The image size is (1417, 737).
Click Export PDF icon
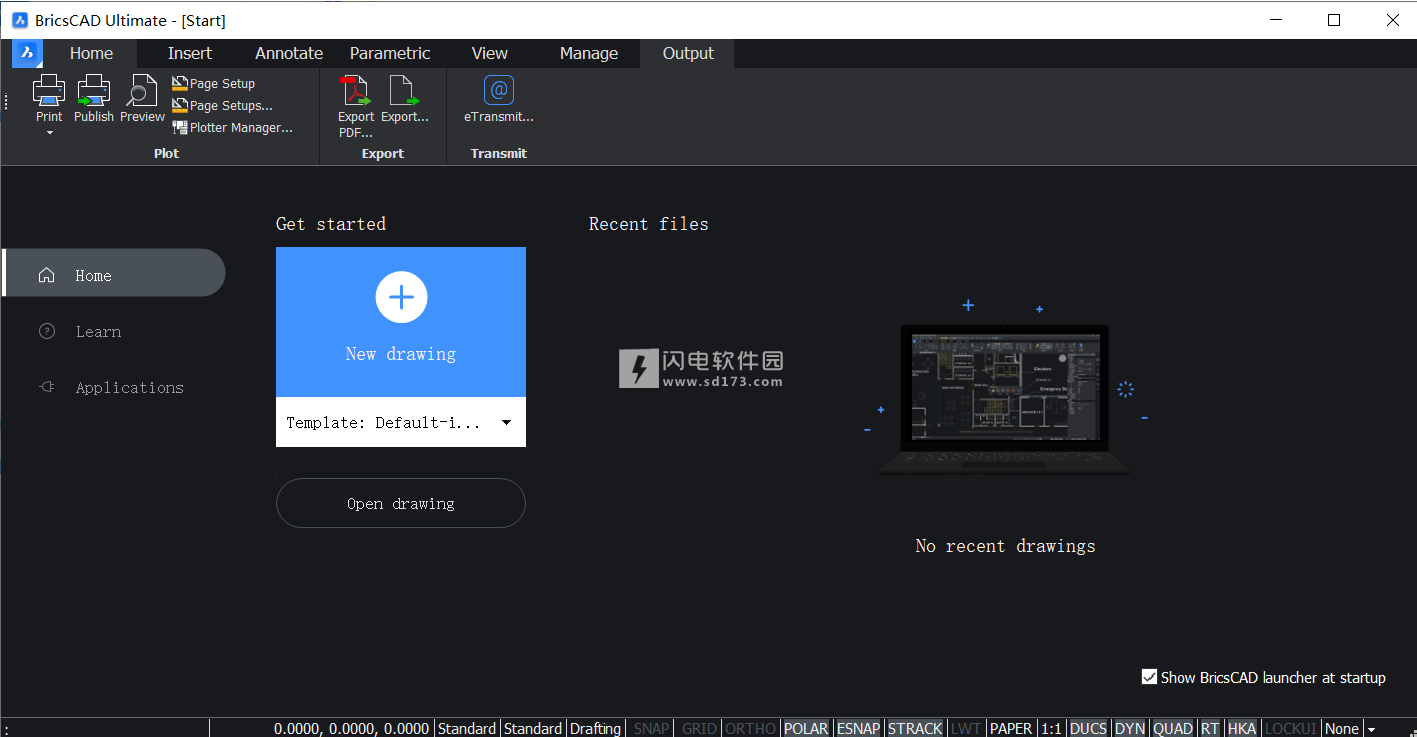coord(355,91)
